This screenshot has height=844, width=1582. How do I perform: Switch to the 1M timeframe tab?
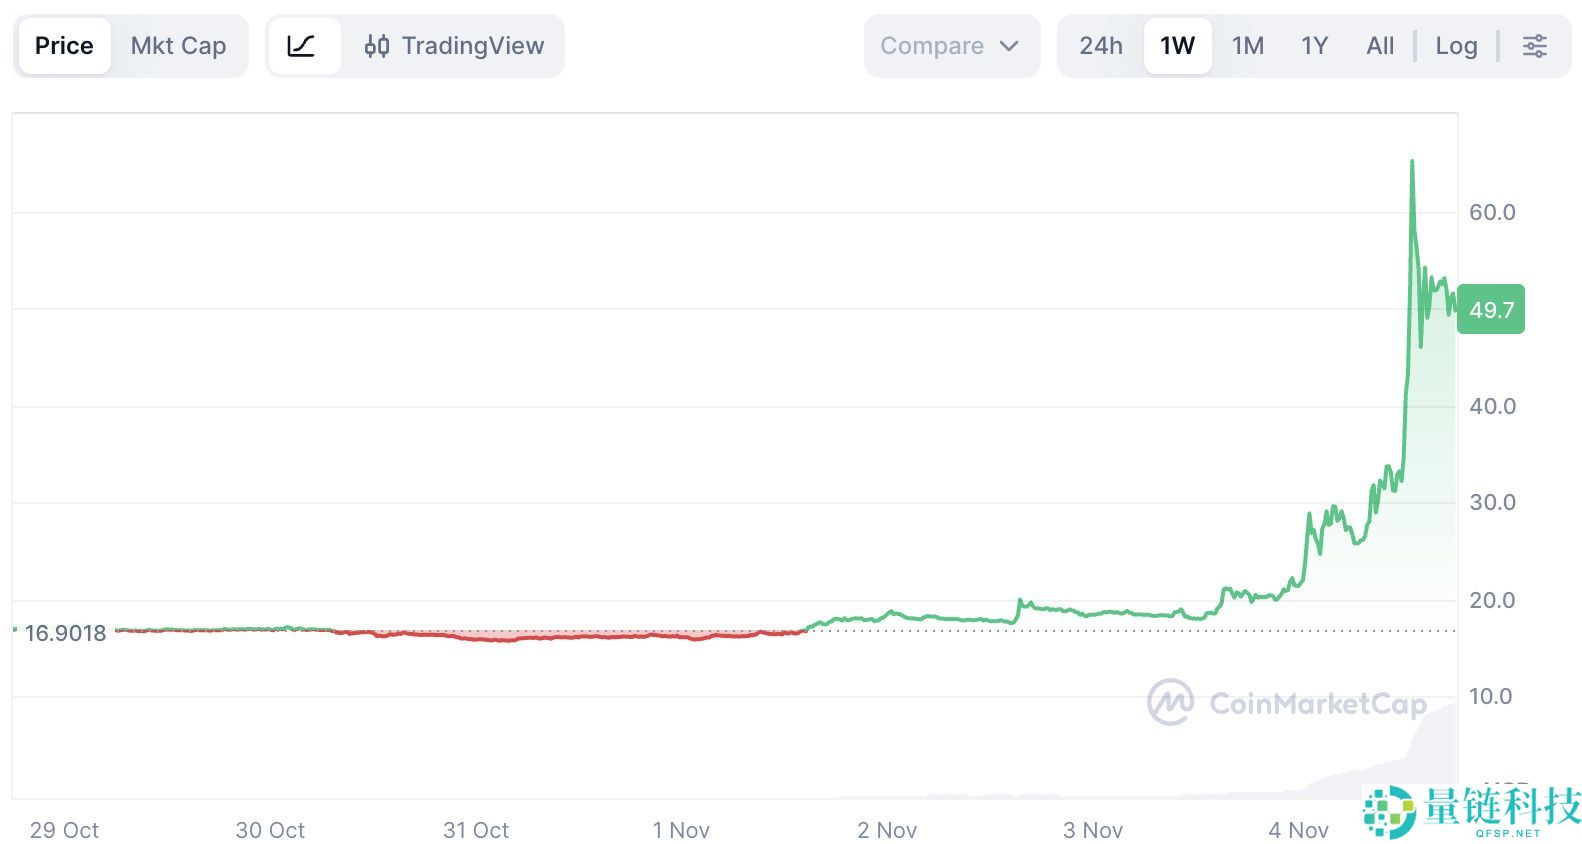point(1248,45)
